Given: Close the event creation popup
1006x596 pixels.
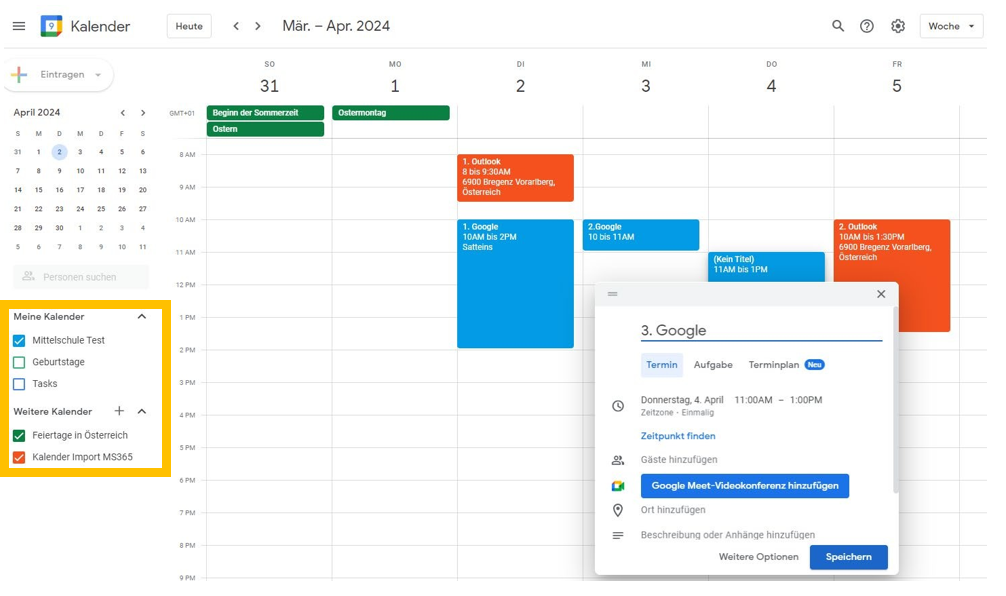Looking at the screenshot, I should pos(881,294).
